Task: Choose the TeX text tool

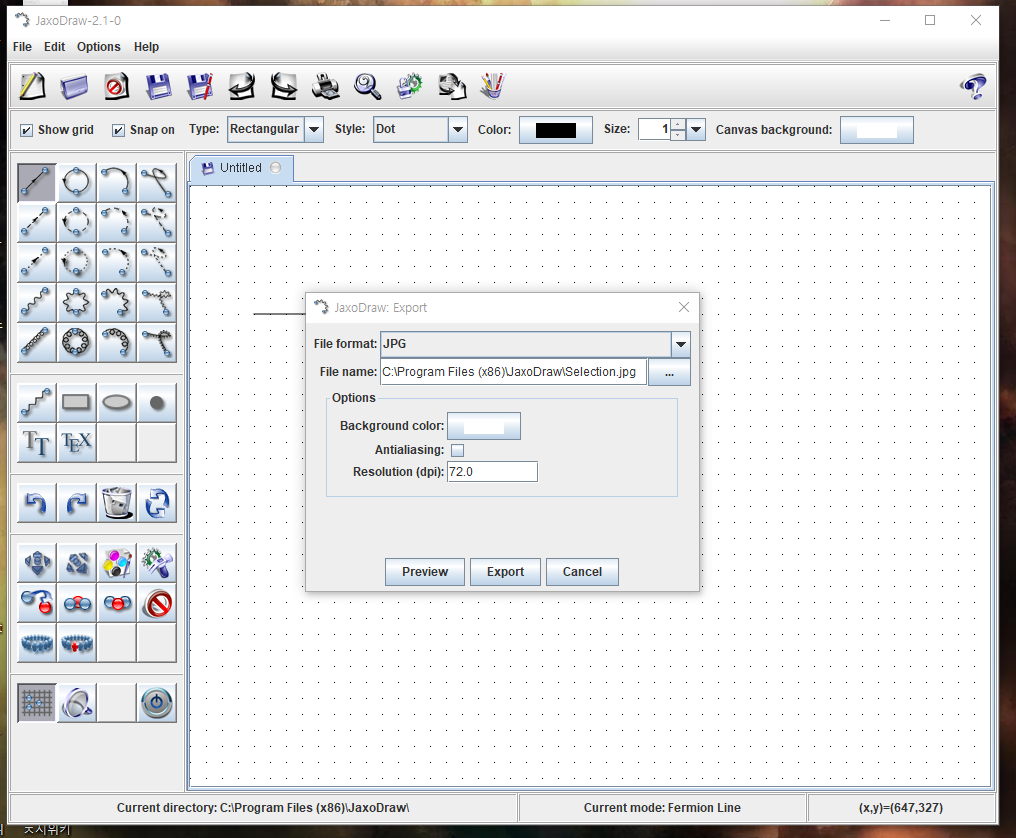Action: [77, 442]
